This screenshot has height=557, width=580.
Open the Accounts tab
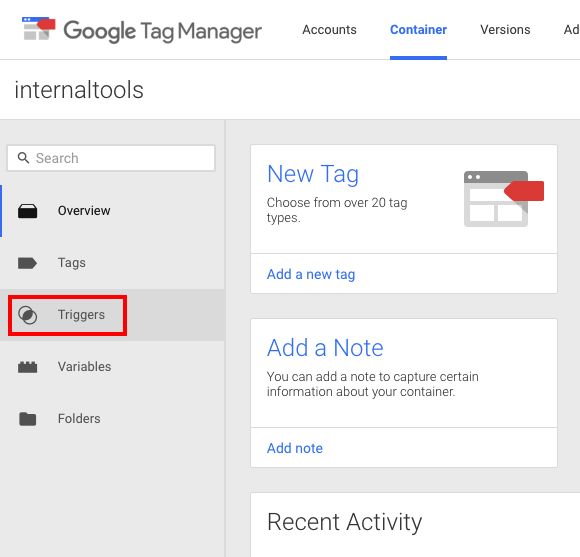pos(329,30)
